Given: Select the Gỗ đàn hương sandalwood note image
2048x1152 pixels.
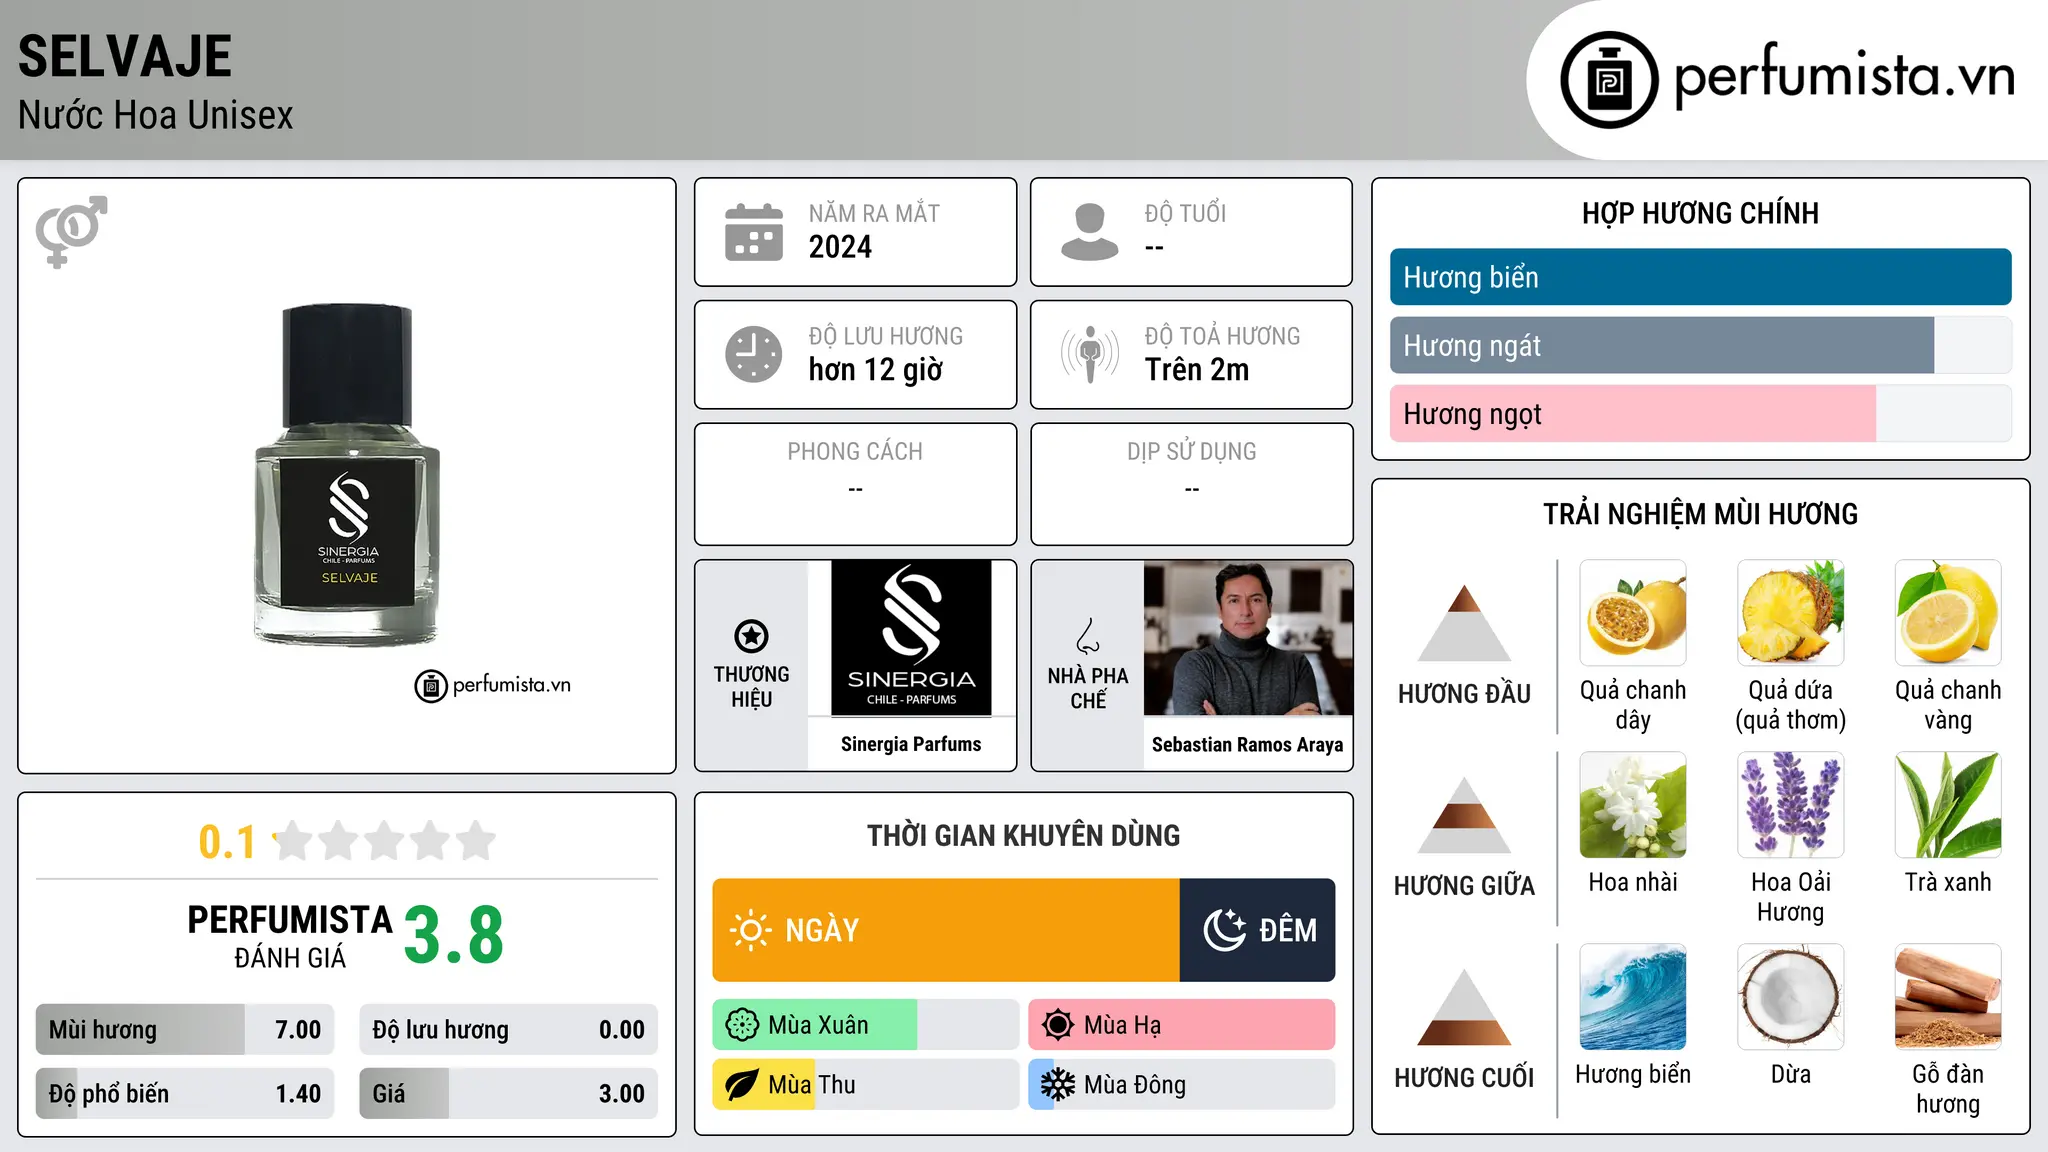Looking at the screenshot, I should click(x=1948, y=997).
